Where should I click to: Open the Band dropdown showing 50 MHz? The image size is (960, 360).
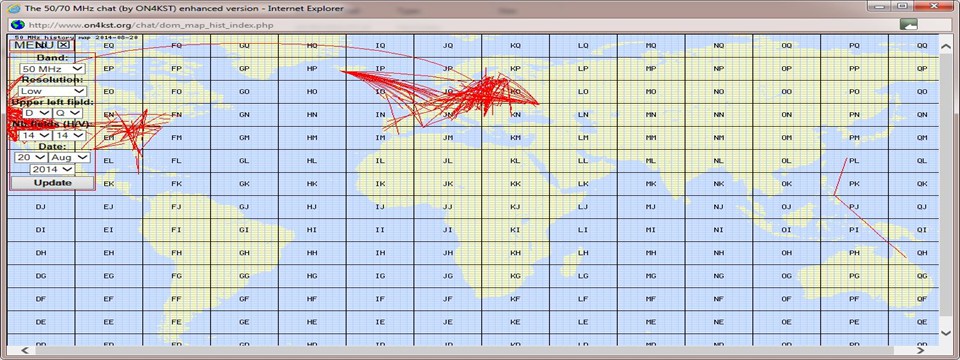(52, 69)
